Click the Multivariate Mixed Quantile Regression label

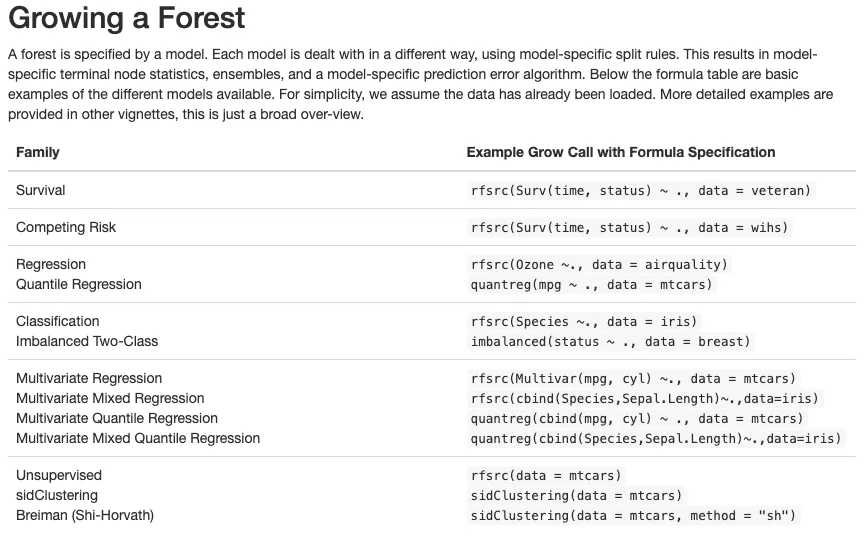pyautogui.click(x=138, y=438)
